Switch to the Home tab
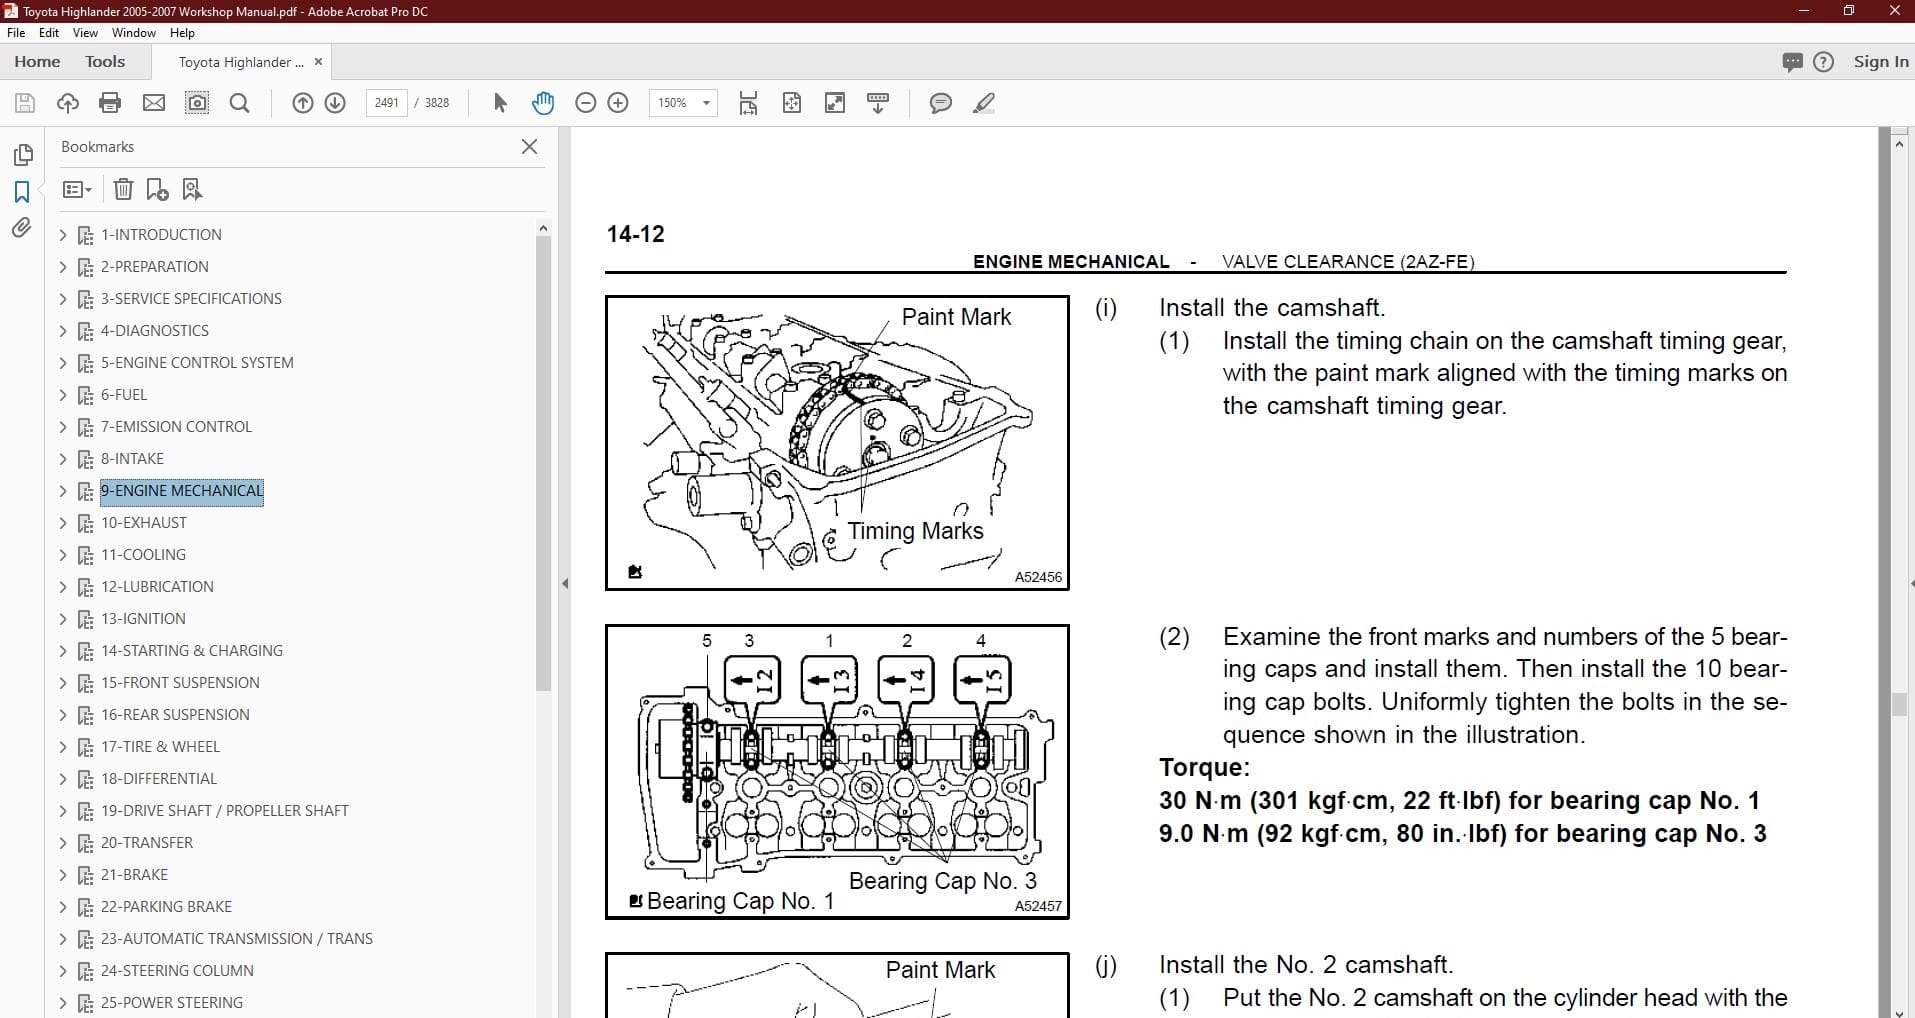The height and width of the screenshot is (1018, 1915). [37, 62]
